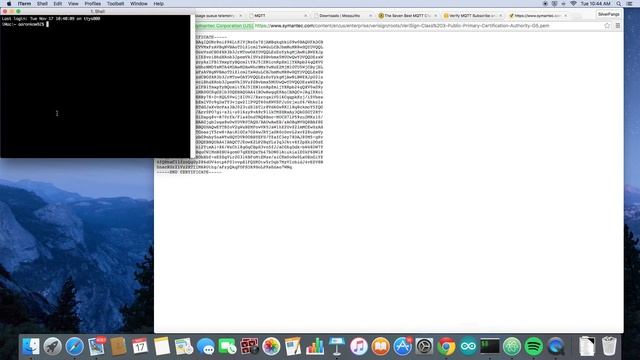Open Maps icon in the Dock
This screenshot has height=360, width=640.
point(184,347)
